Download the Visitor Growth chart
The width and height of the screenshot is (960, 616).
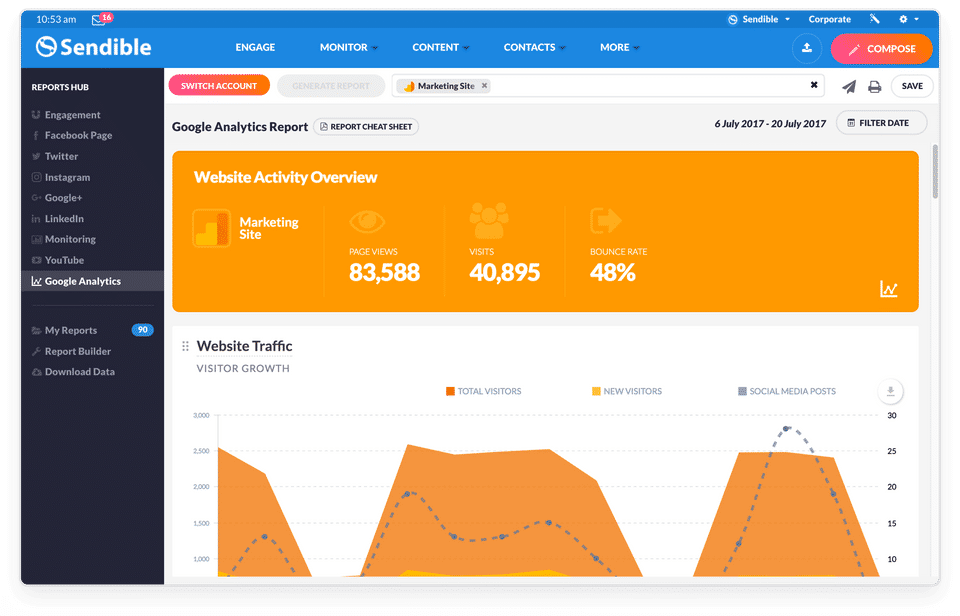click(890, 391)
